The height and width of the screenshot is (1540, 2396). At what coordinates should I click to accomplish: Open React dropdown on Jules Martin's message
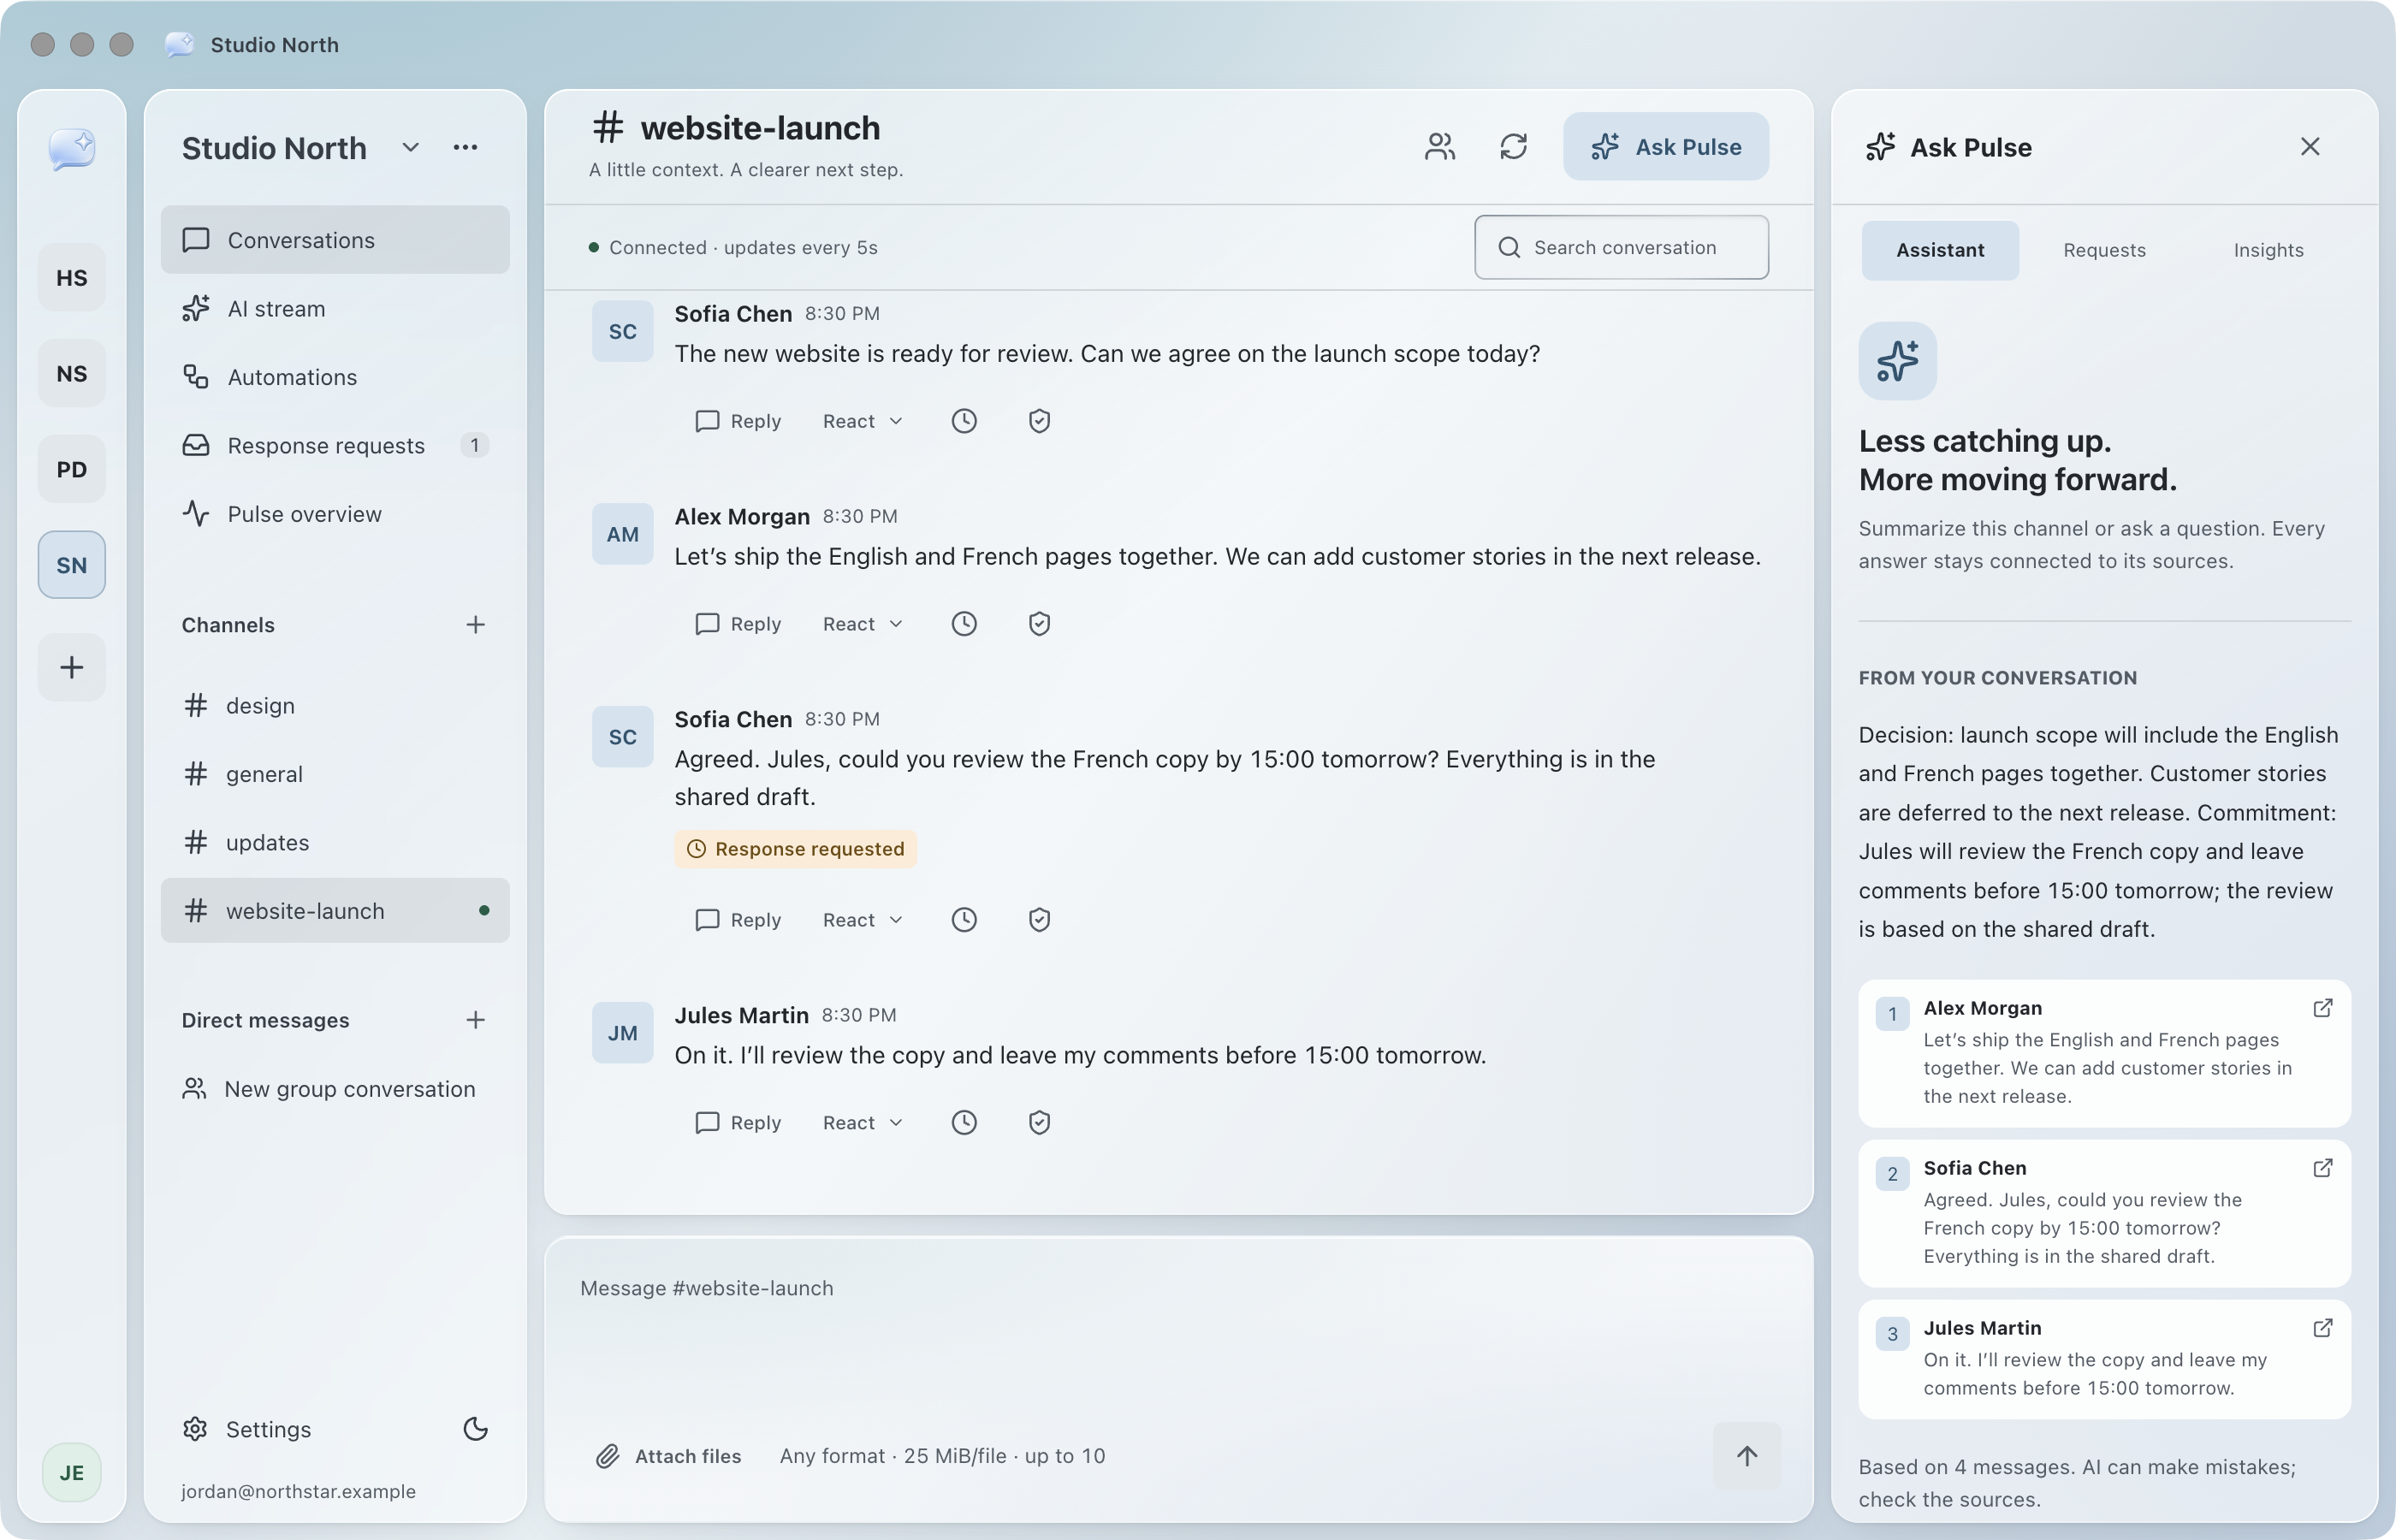click(862, 1122)
